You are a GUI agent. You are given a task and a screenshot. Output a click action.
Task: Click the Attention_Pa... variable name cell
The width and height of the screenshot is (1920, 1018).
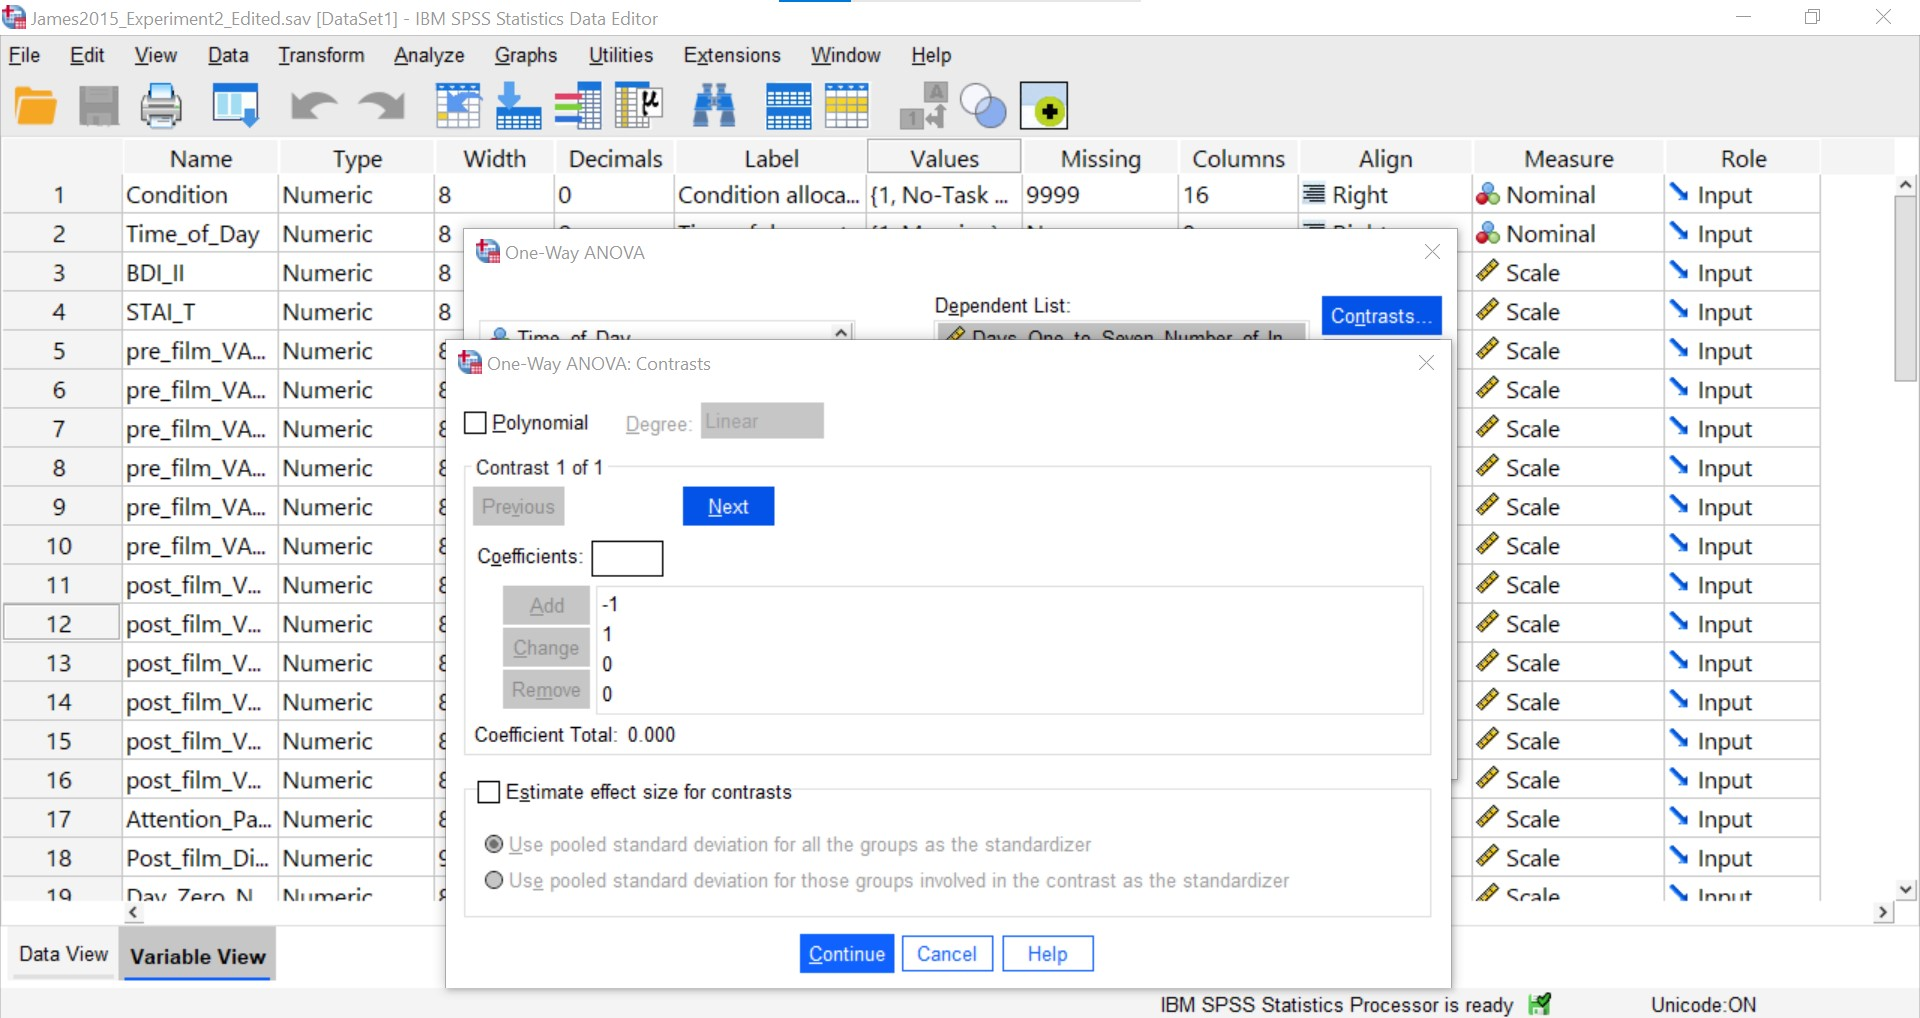coord(199,818)
